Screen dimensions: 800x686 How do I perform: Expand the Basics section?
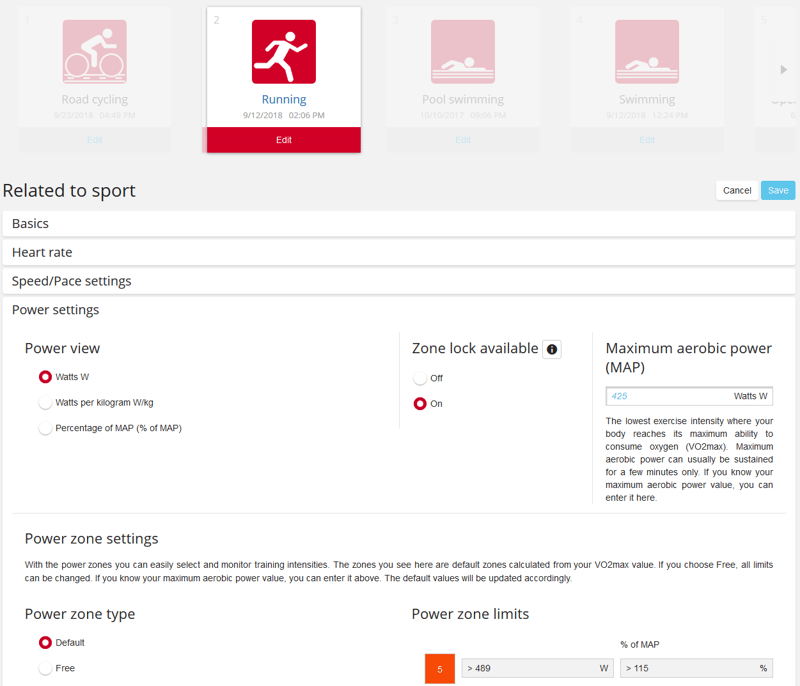tap(398, 223)
